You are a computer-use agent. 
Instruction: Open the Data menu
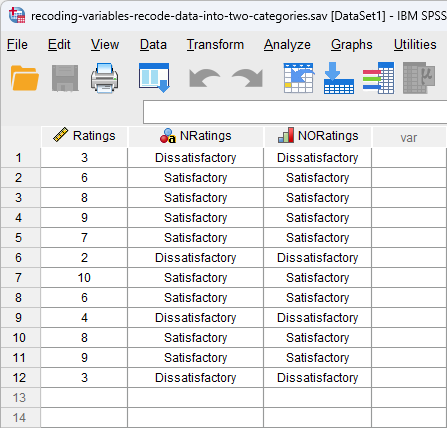coord(153,44)
